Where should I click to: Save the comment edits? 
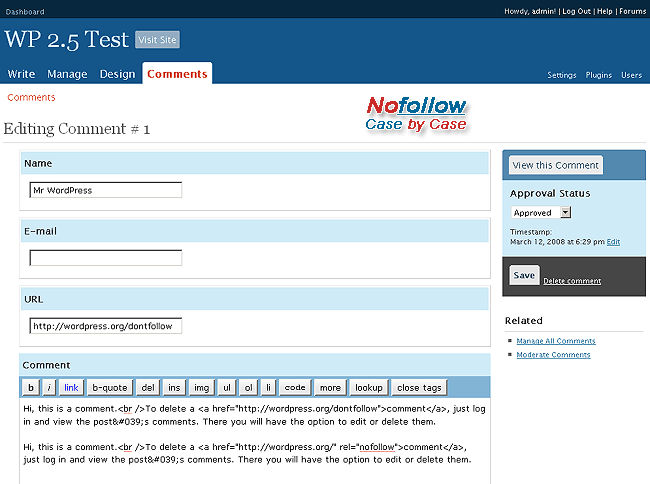(x=524, y=275)
